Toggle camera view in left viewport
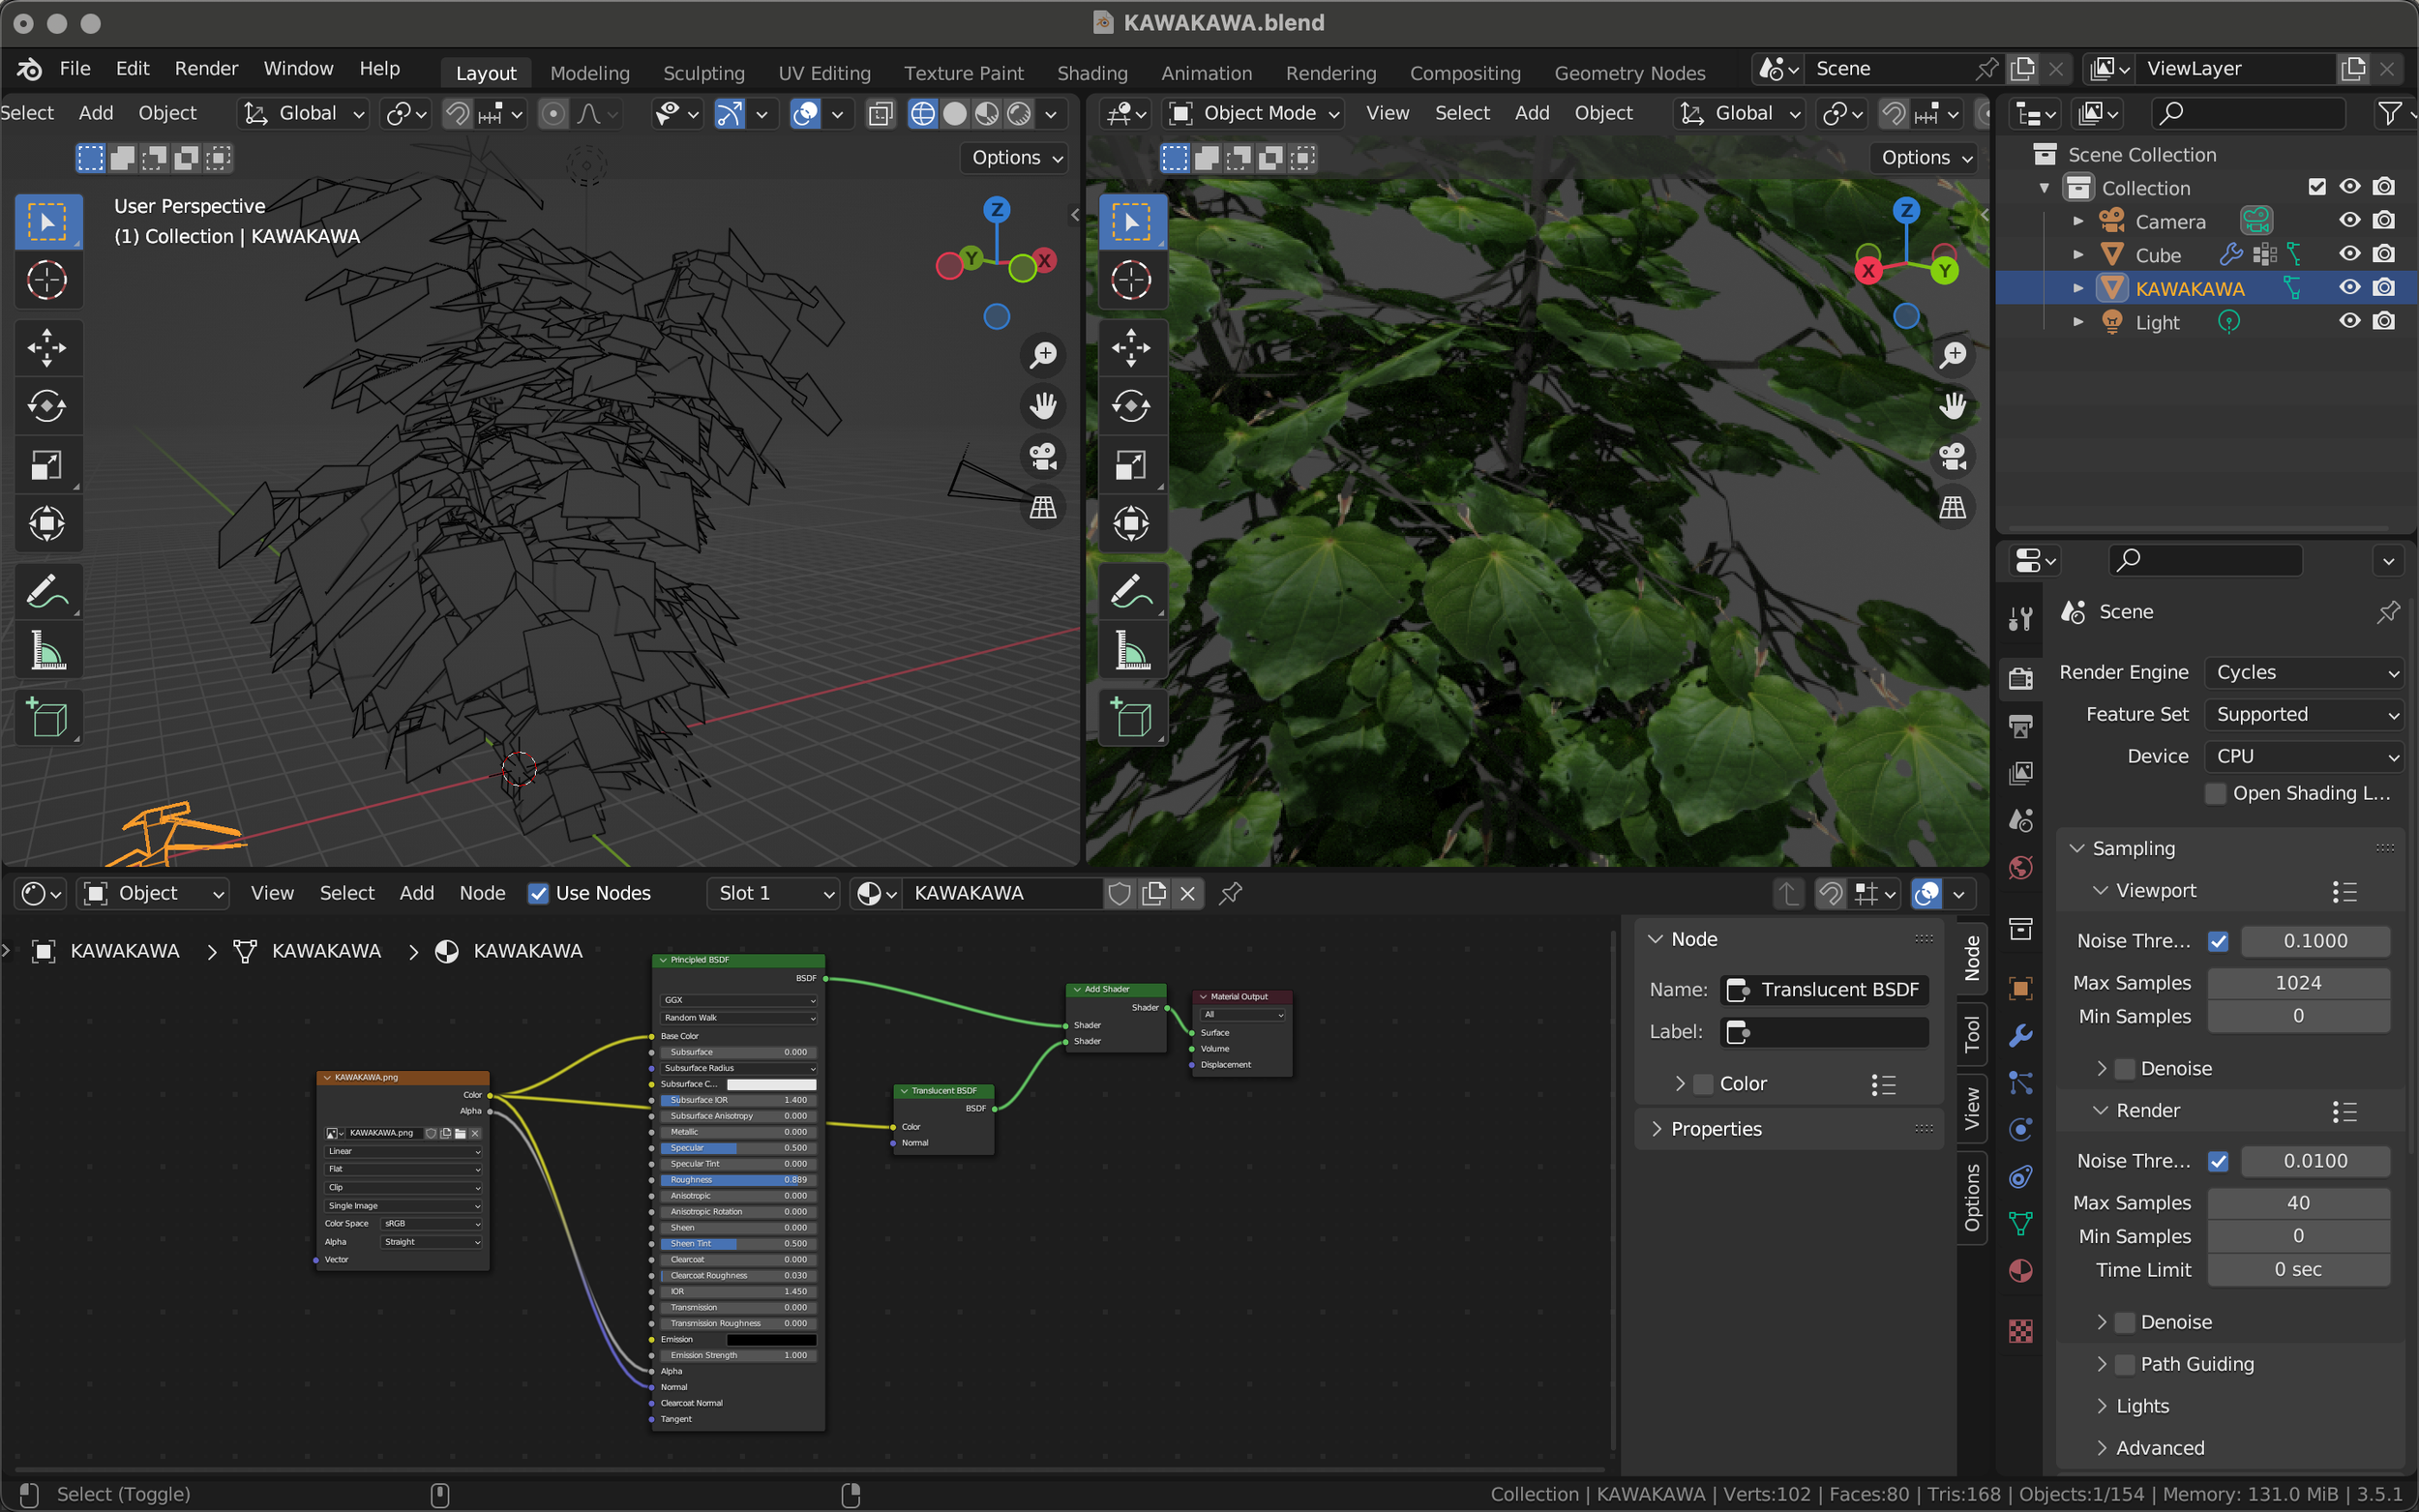Viewport: 2419px width, 1512px height. [x=1043, y=456]
